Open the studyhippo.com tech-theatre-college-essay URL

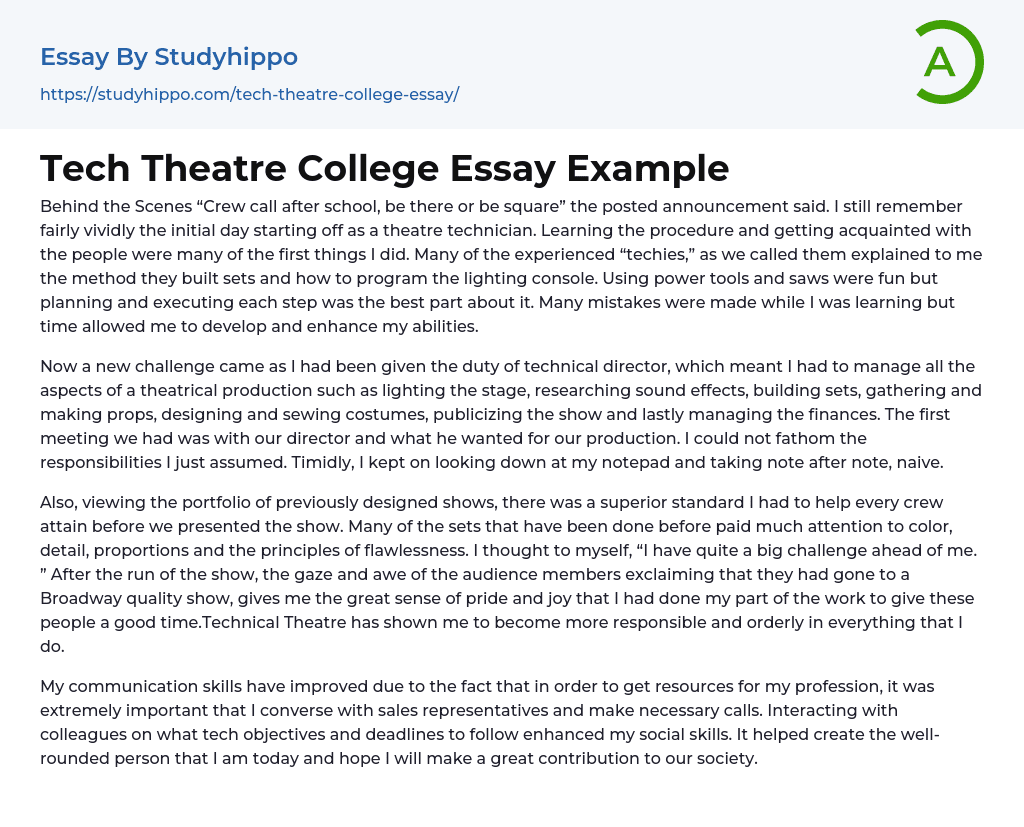[x=249, y=95]
